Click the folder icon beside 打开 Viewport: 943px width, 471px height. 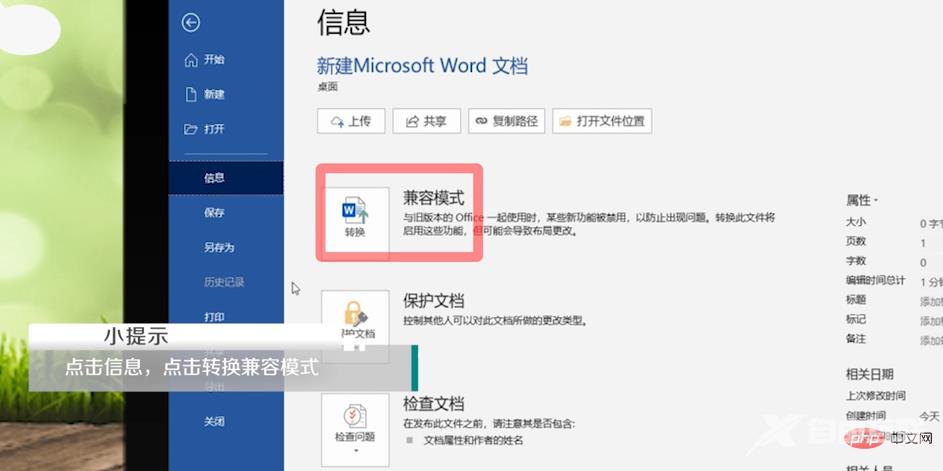coord(191,129)
